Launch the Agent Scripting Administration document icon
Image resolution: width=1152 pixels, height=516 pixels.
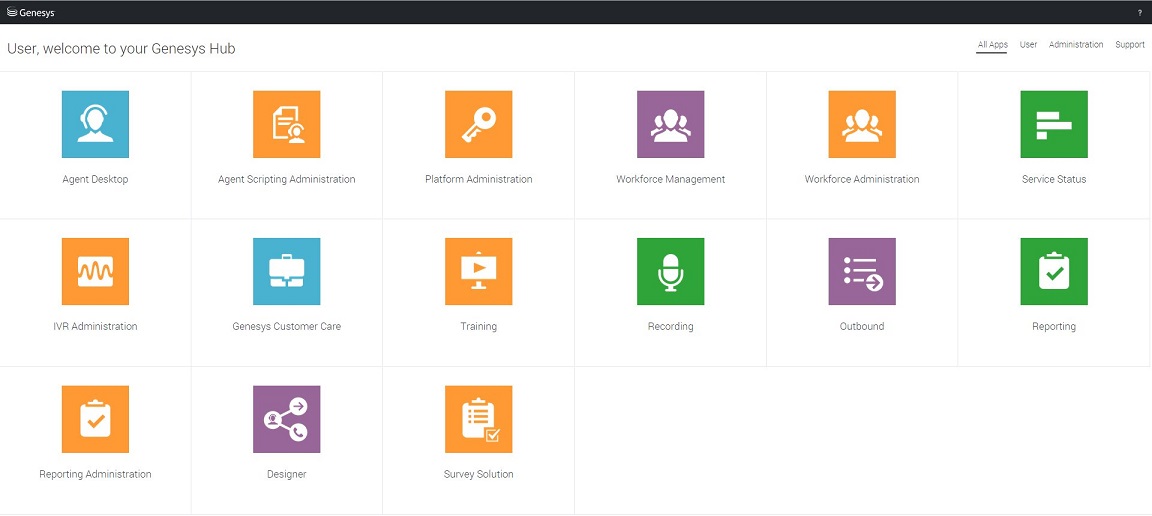[x=287, y=124]
